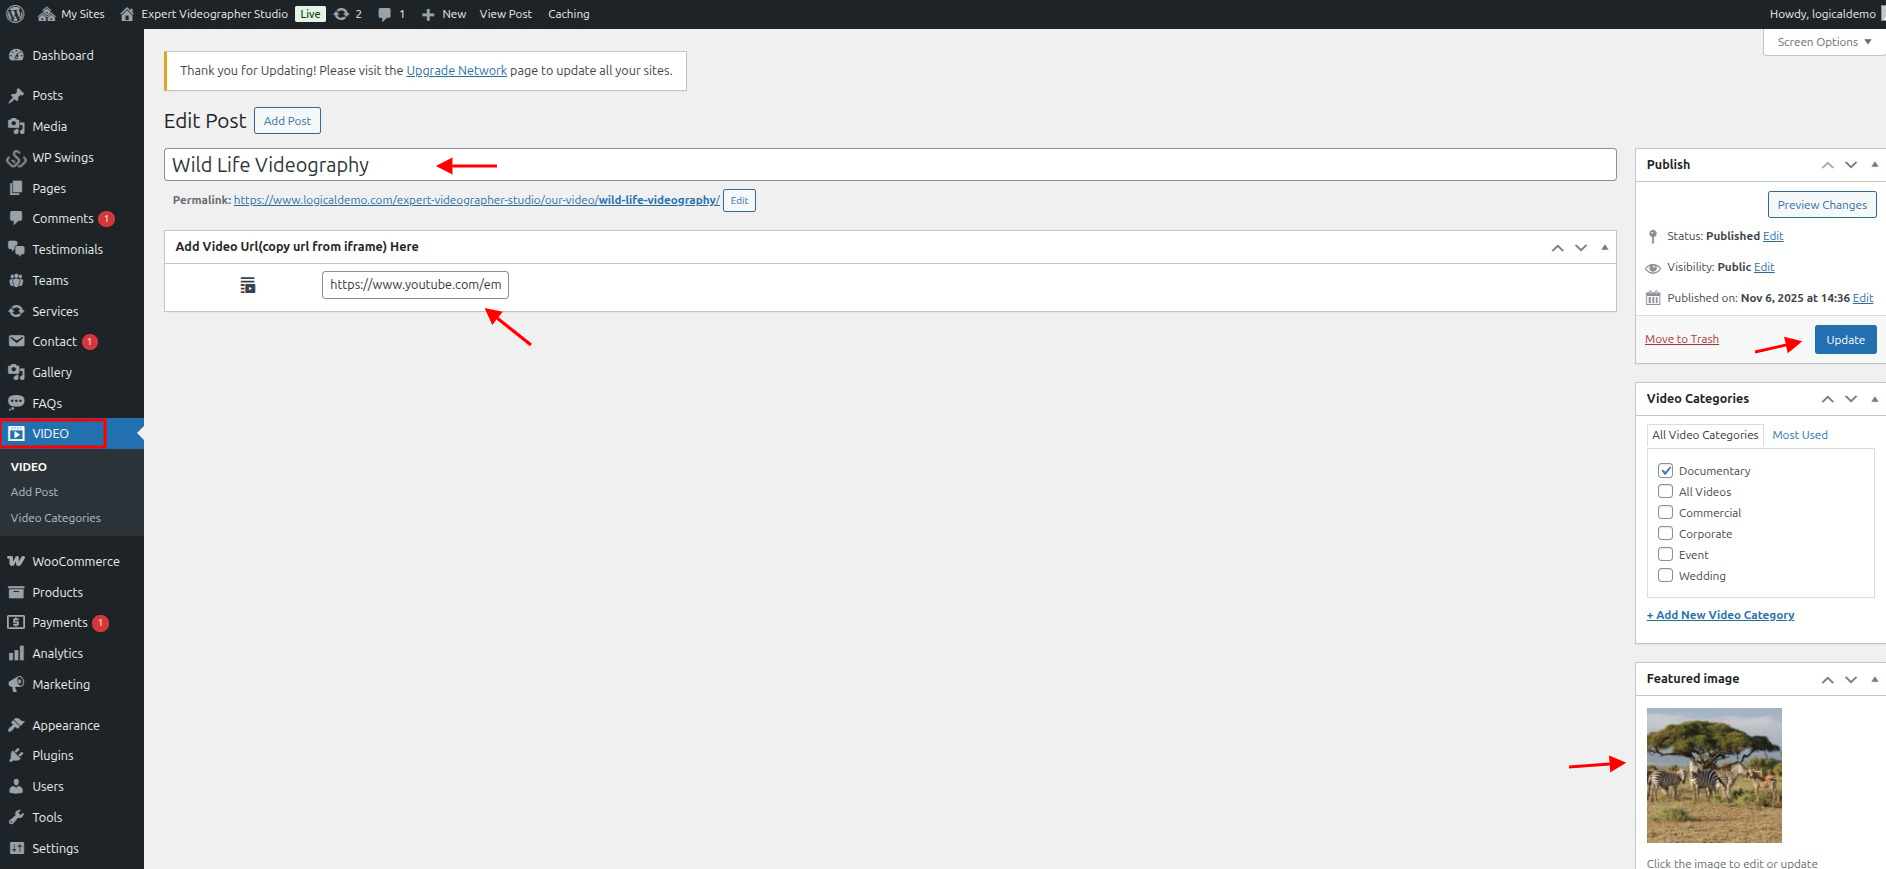Click View Post in admin bar
This screenshot has width=1886, height=869.
point(506,14)
